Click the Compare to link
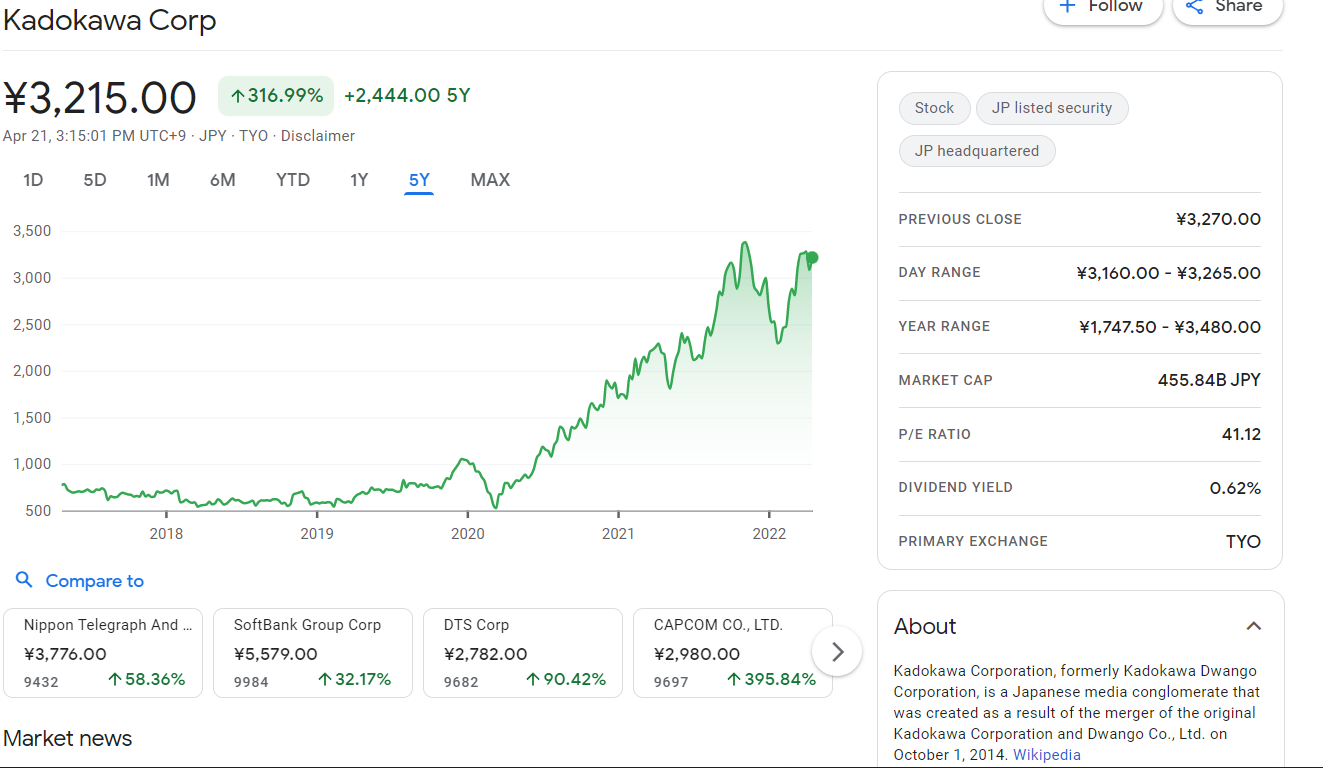Viewport: 1323px width, 768px height. [x=95, y=581]
